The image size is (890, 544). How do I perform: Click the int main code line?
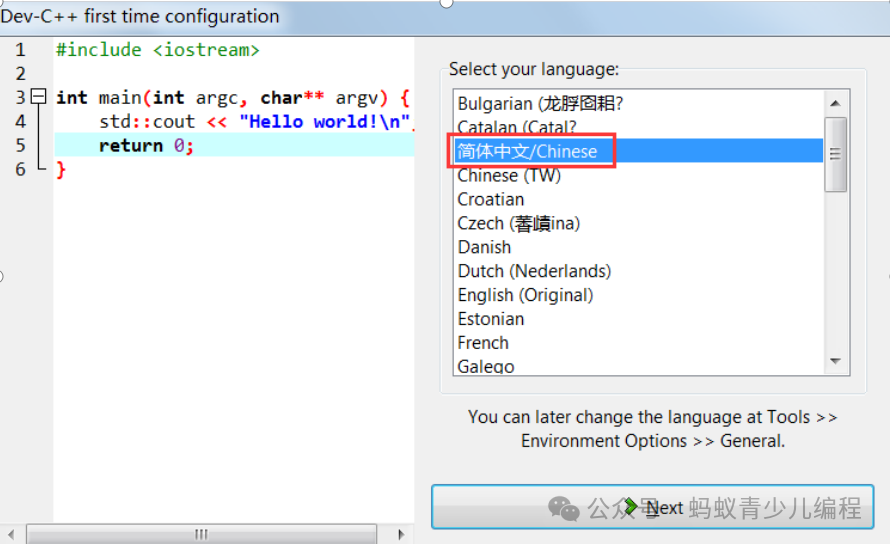click(233, 98)
